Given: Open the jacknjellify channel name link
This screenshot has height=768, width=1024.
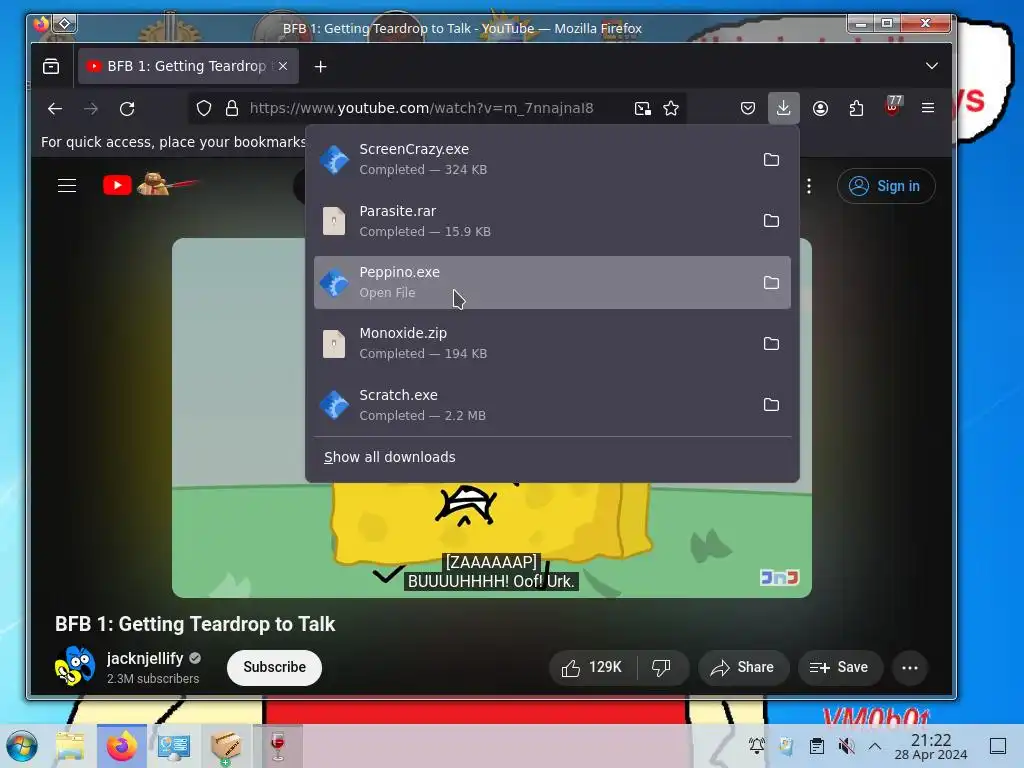Looking at the screenshot, I should 145,658.
